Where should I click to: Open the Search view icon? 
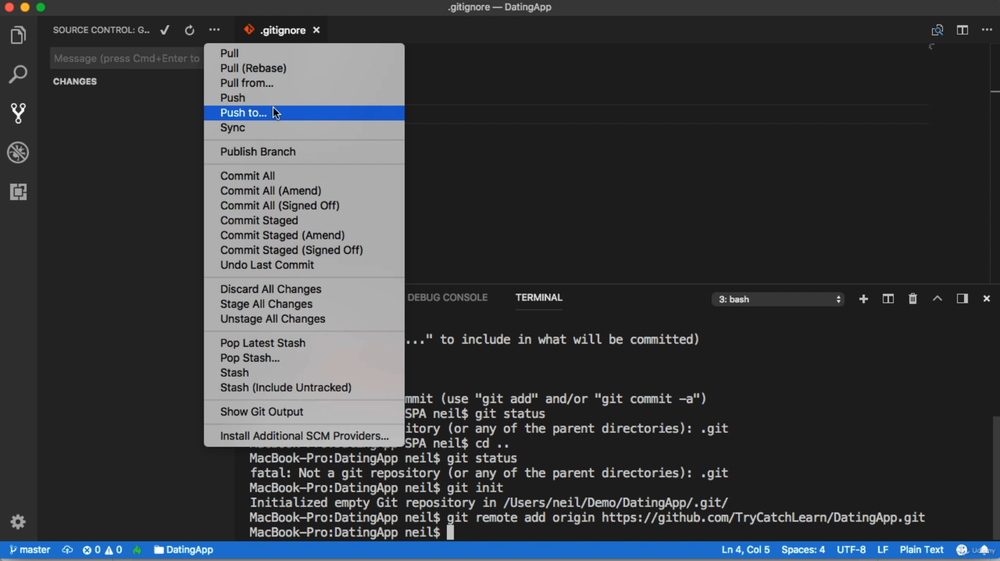click(x=18, y=74)
